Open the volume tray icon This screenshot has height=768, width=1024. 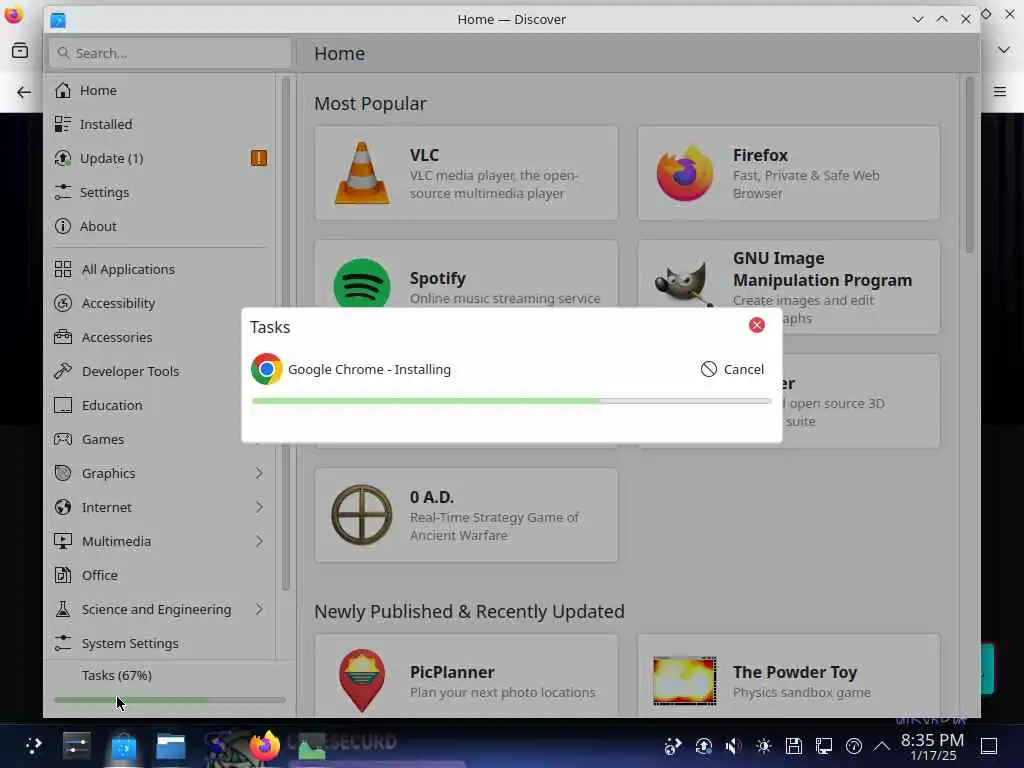point(733,746)
